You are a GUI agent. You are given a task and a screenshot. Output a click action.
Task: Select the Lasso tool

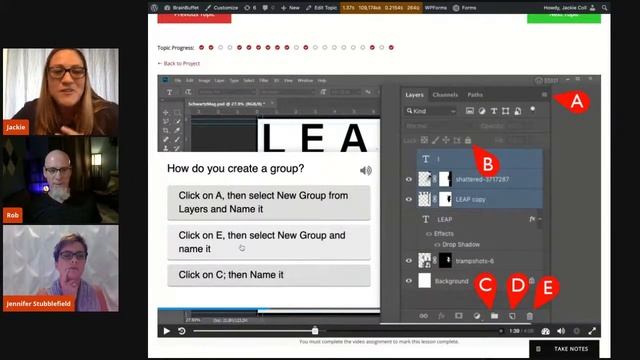(x=166, y=121)
